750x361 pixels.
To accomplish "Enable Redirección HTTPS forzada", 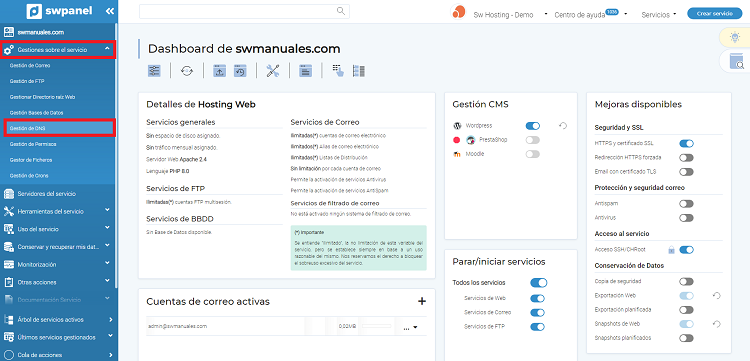I will (x=686, y=158).
